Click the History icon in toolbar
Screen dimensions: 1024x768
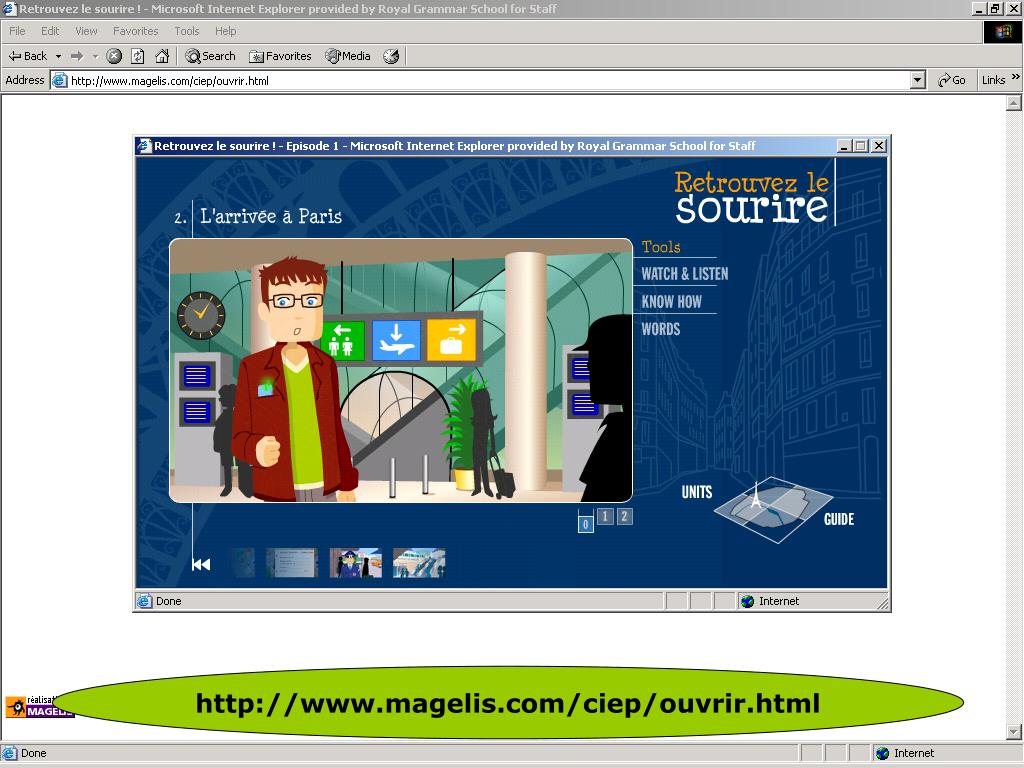click(x=391, y=56)
